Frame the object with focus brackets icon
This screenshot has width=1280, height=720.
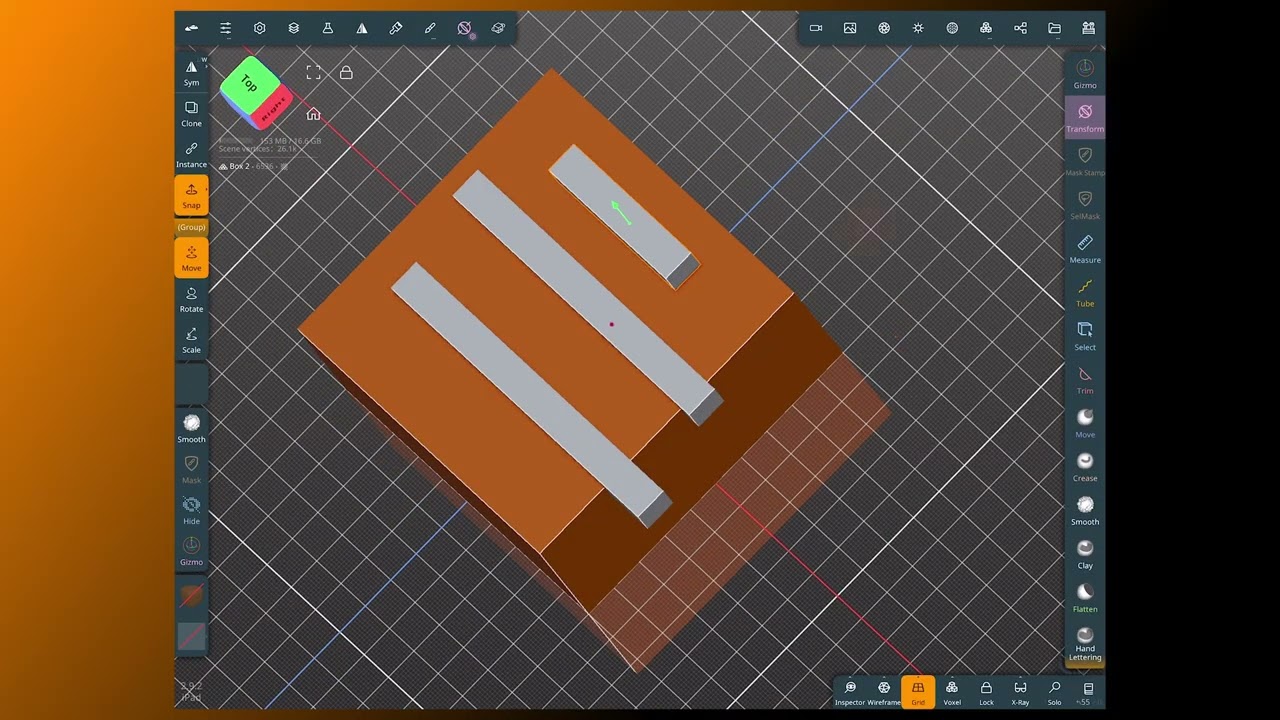(x=313, y=73)
